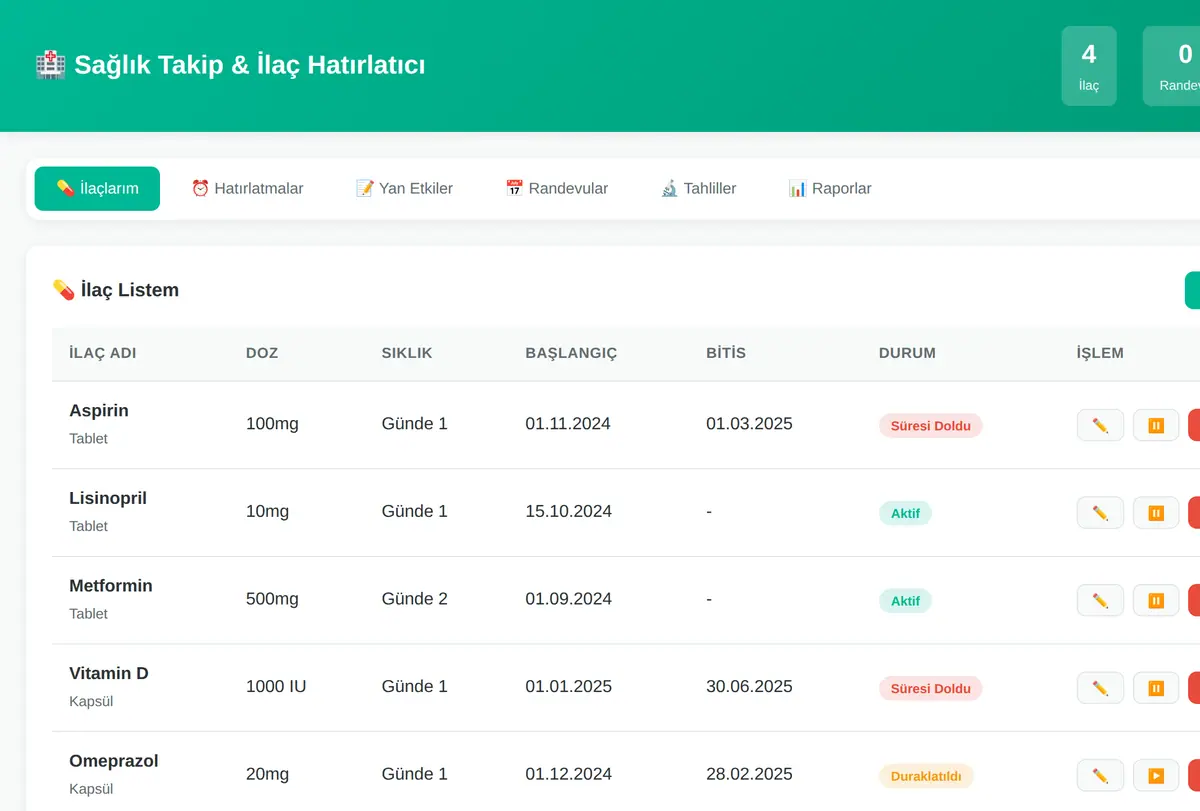Image resolution: width=1200 pixels, height=811 pixels.
Task: Open the Yan Etkiler tab
Action: [x=404, y=188]
